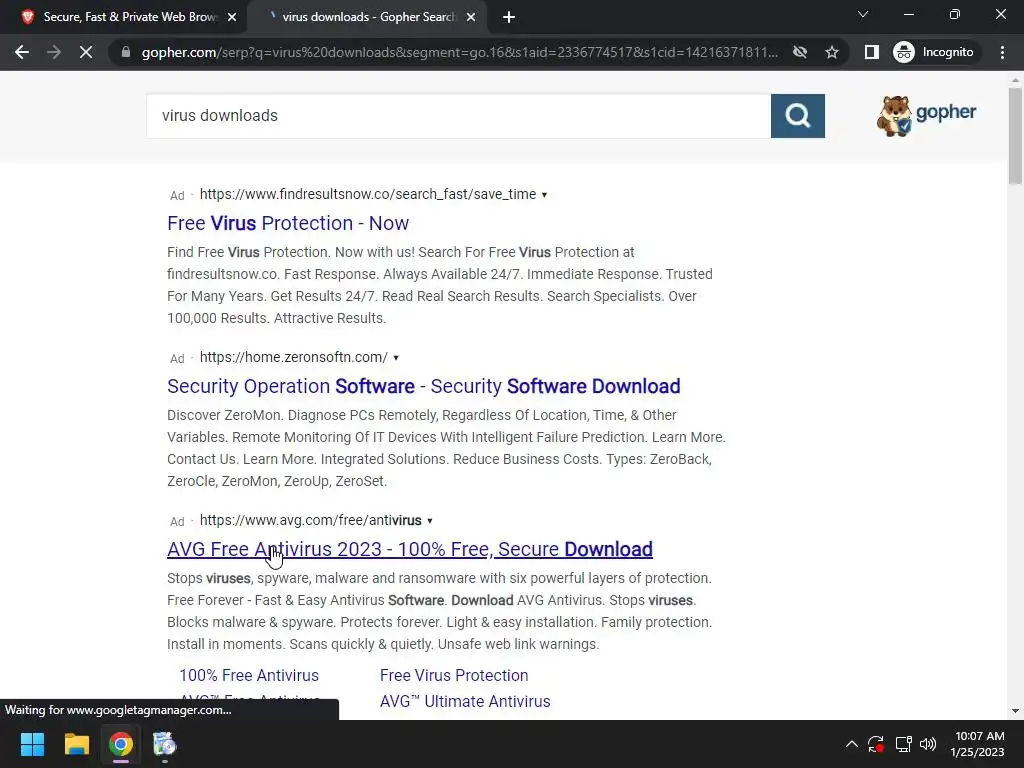Open a new tab with the plus button
1024x768 pixels.
click(509, 18)
